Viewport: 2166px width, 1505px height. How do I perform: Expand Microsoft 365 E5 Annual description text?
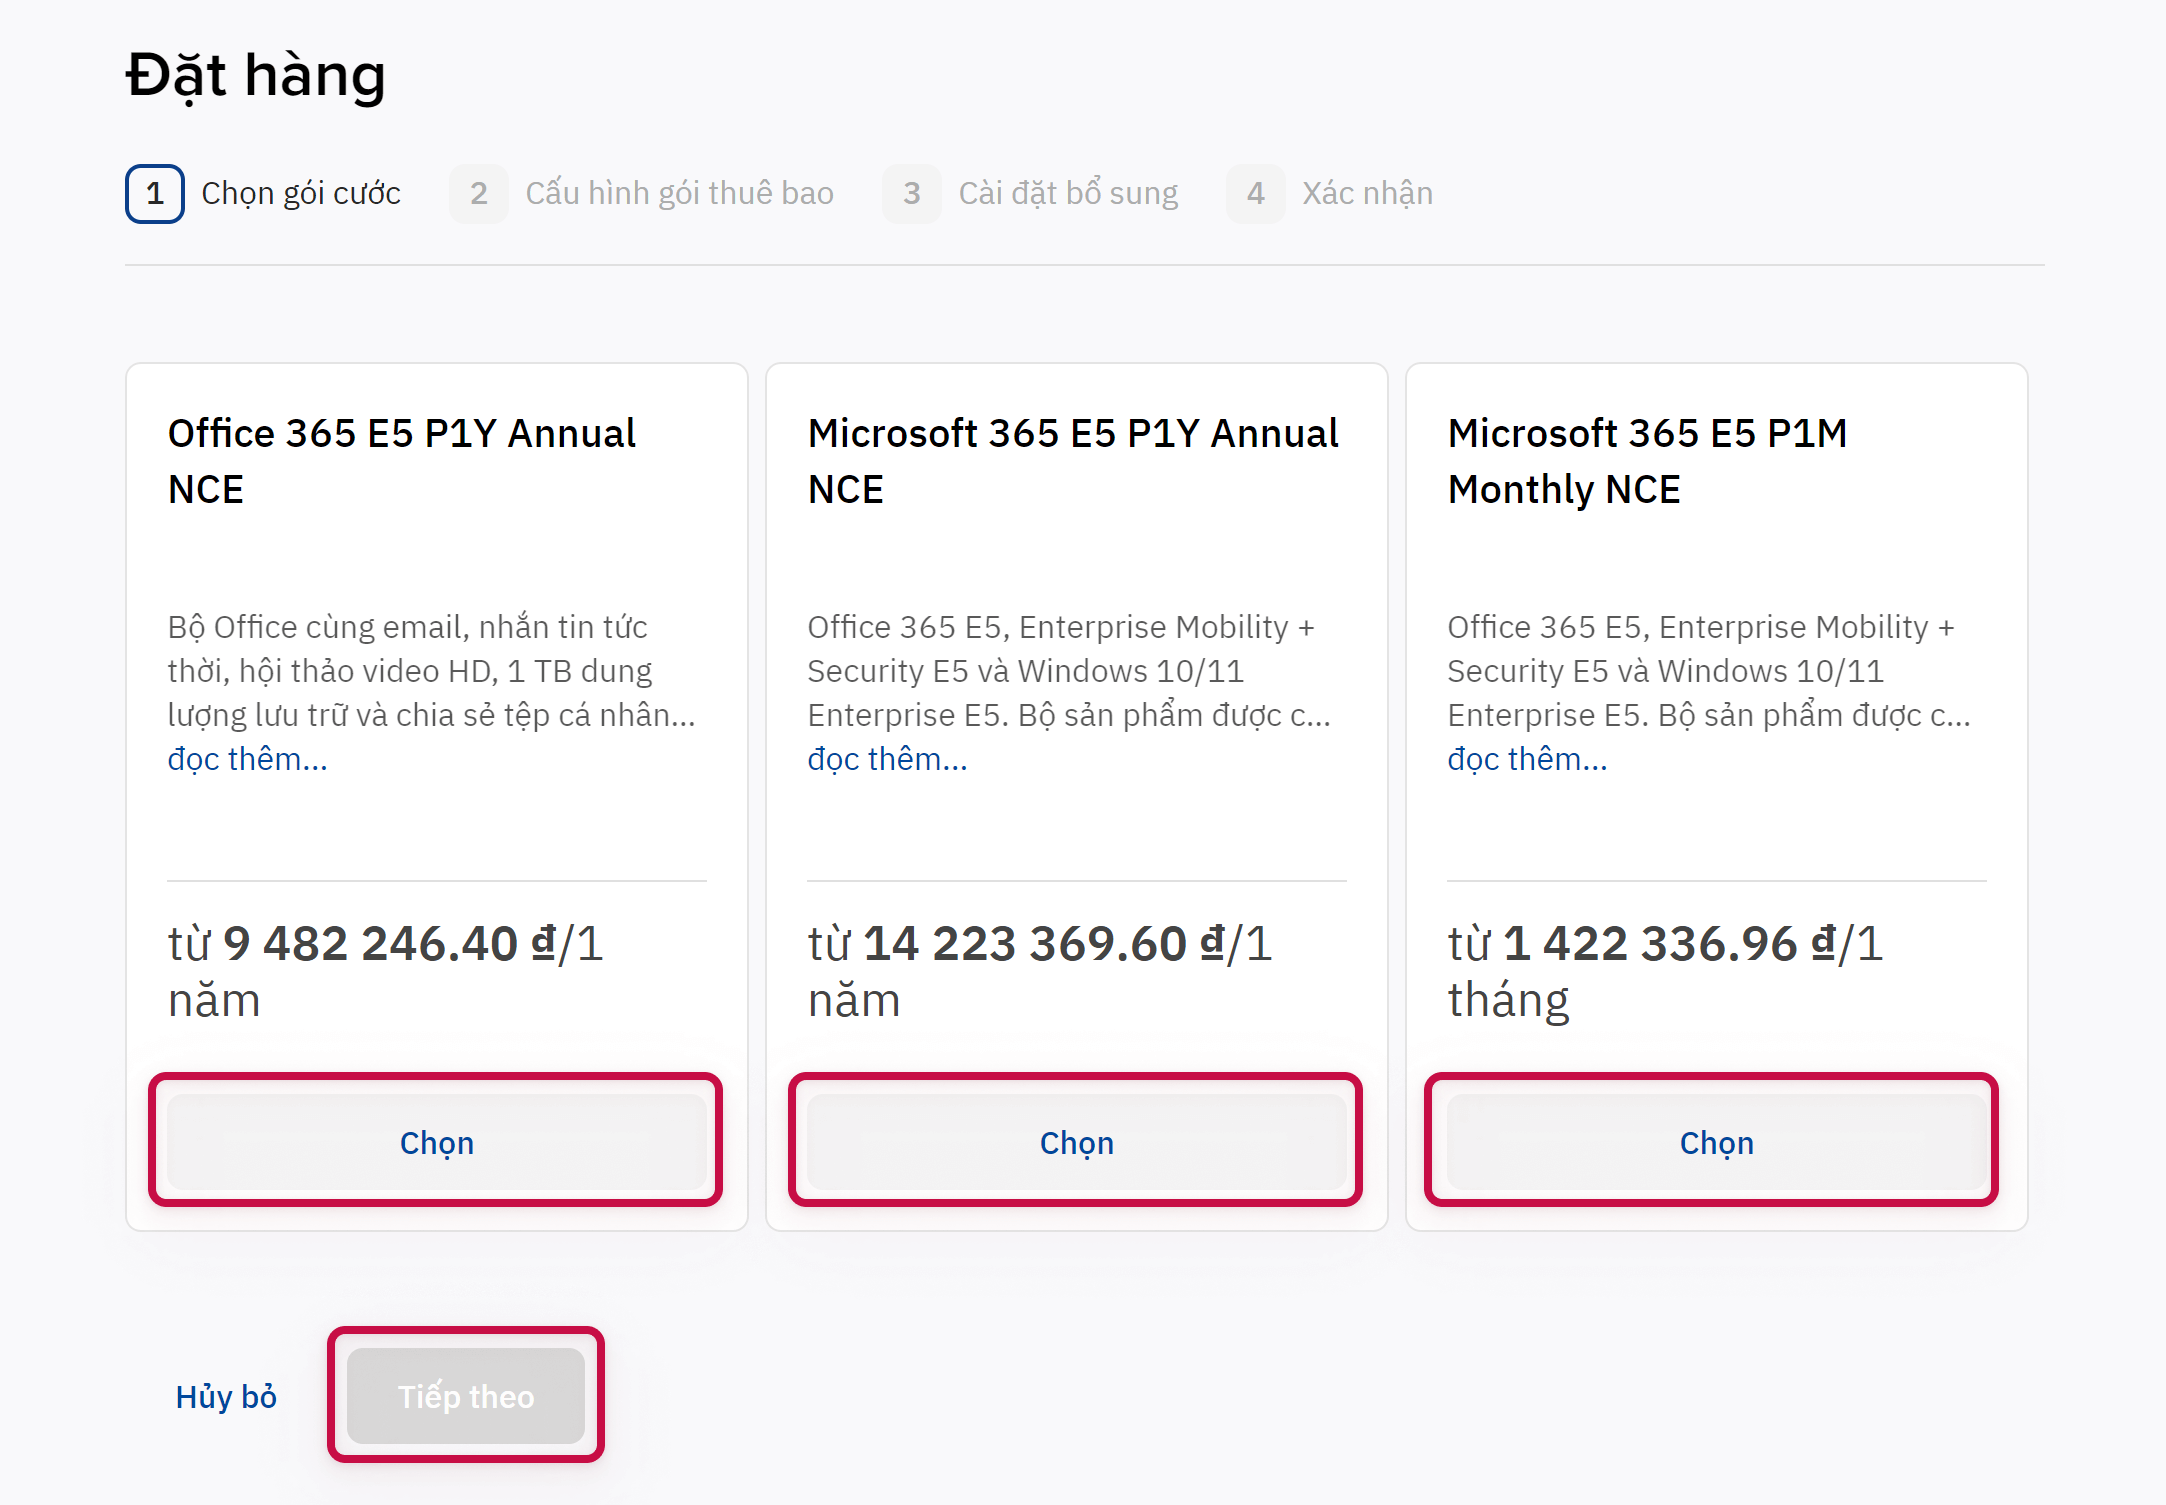(x=887, y=759)
